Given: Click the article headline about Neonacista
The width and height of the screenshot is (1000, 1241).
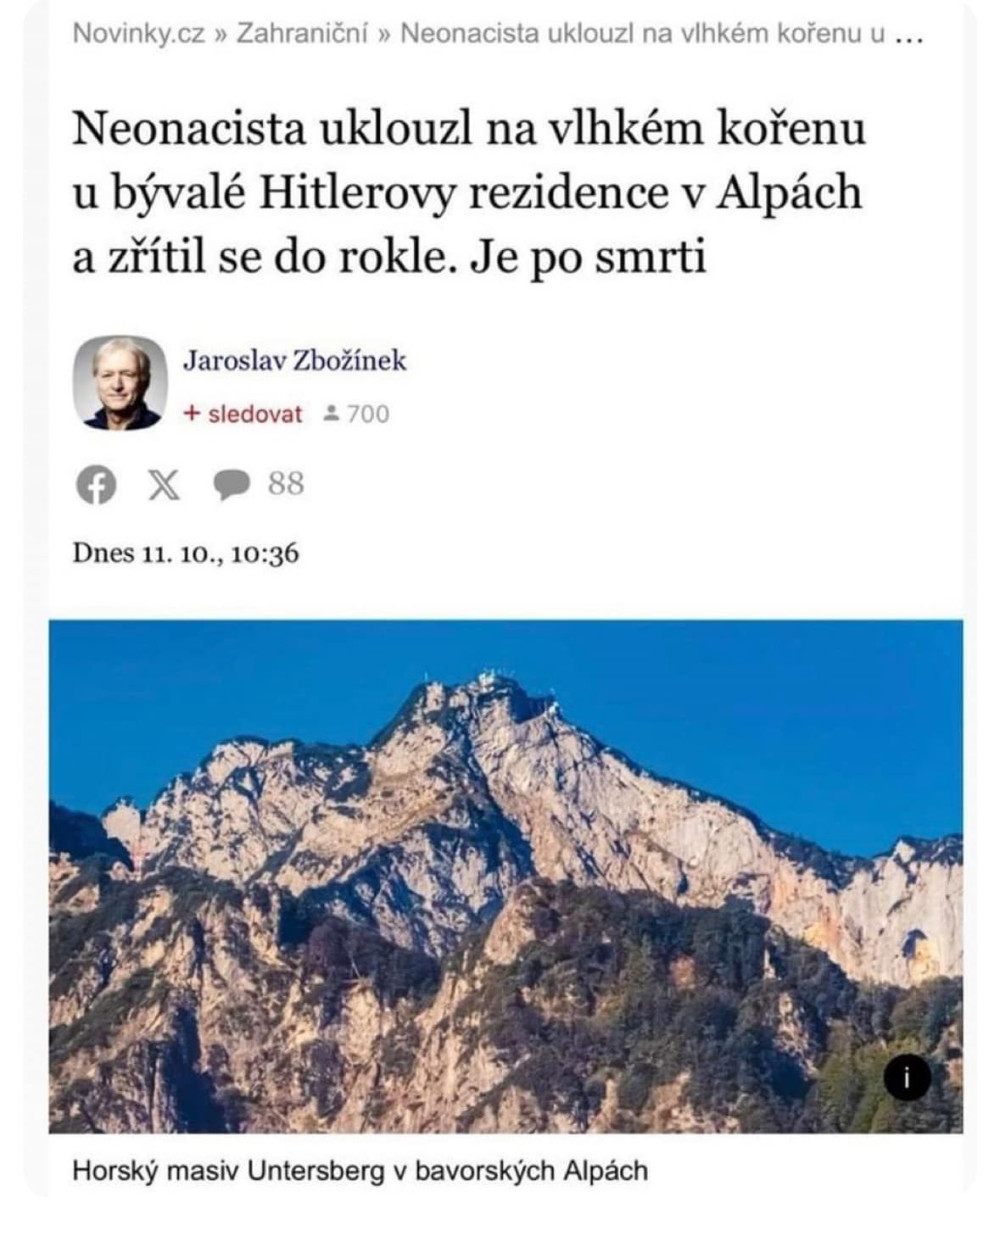Looking at the screenshot, I should click(x=469, y=193).
